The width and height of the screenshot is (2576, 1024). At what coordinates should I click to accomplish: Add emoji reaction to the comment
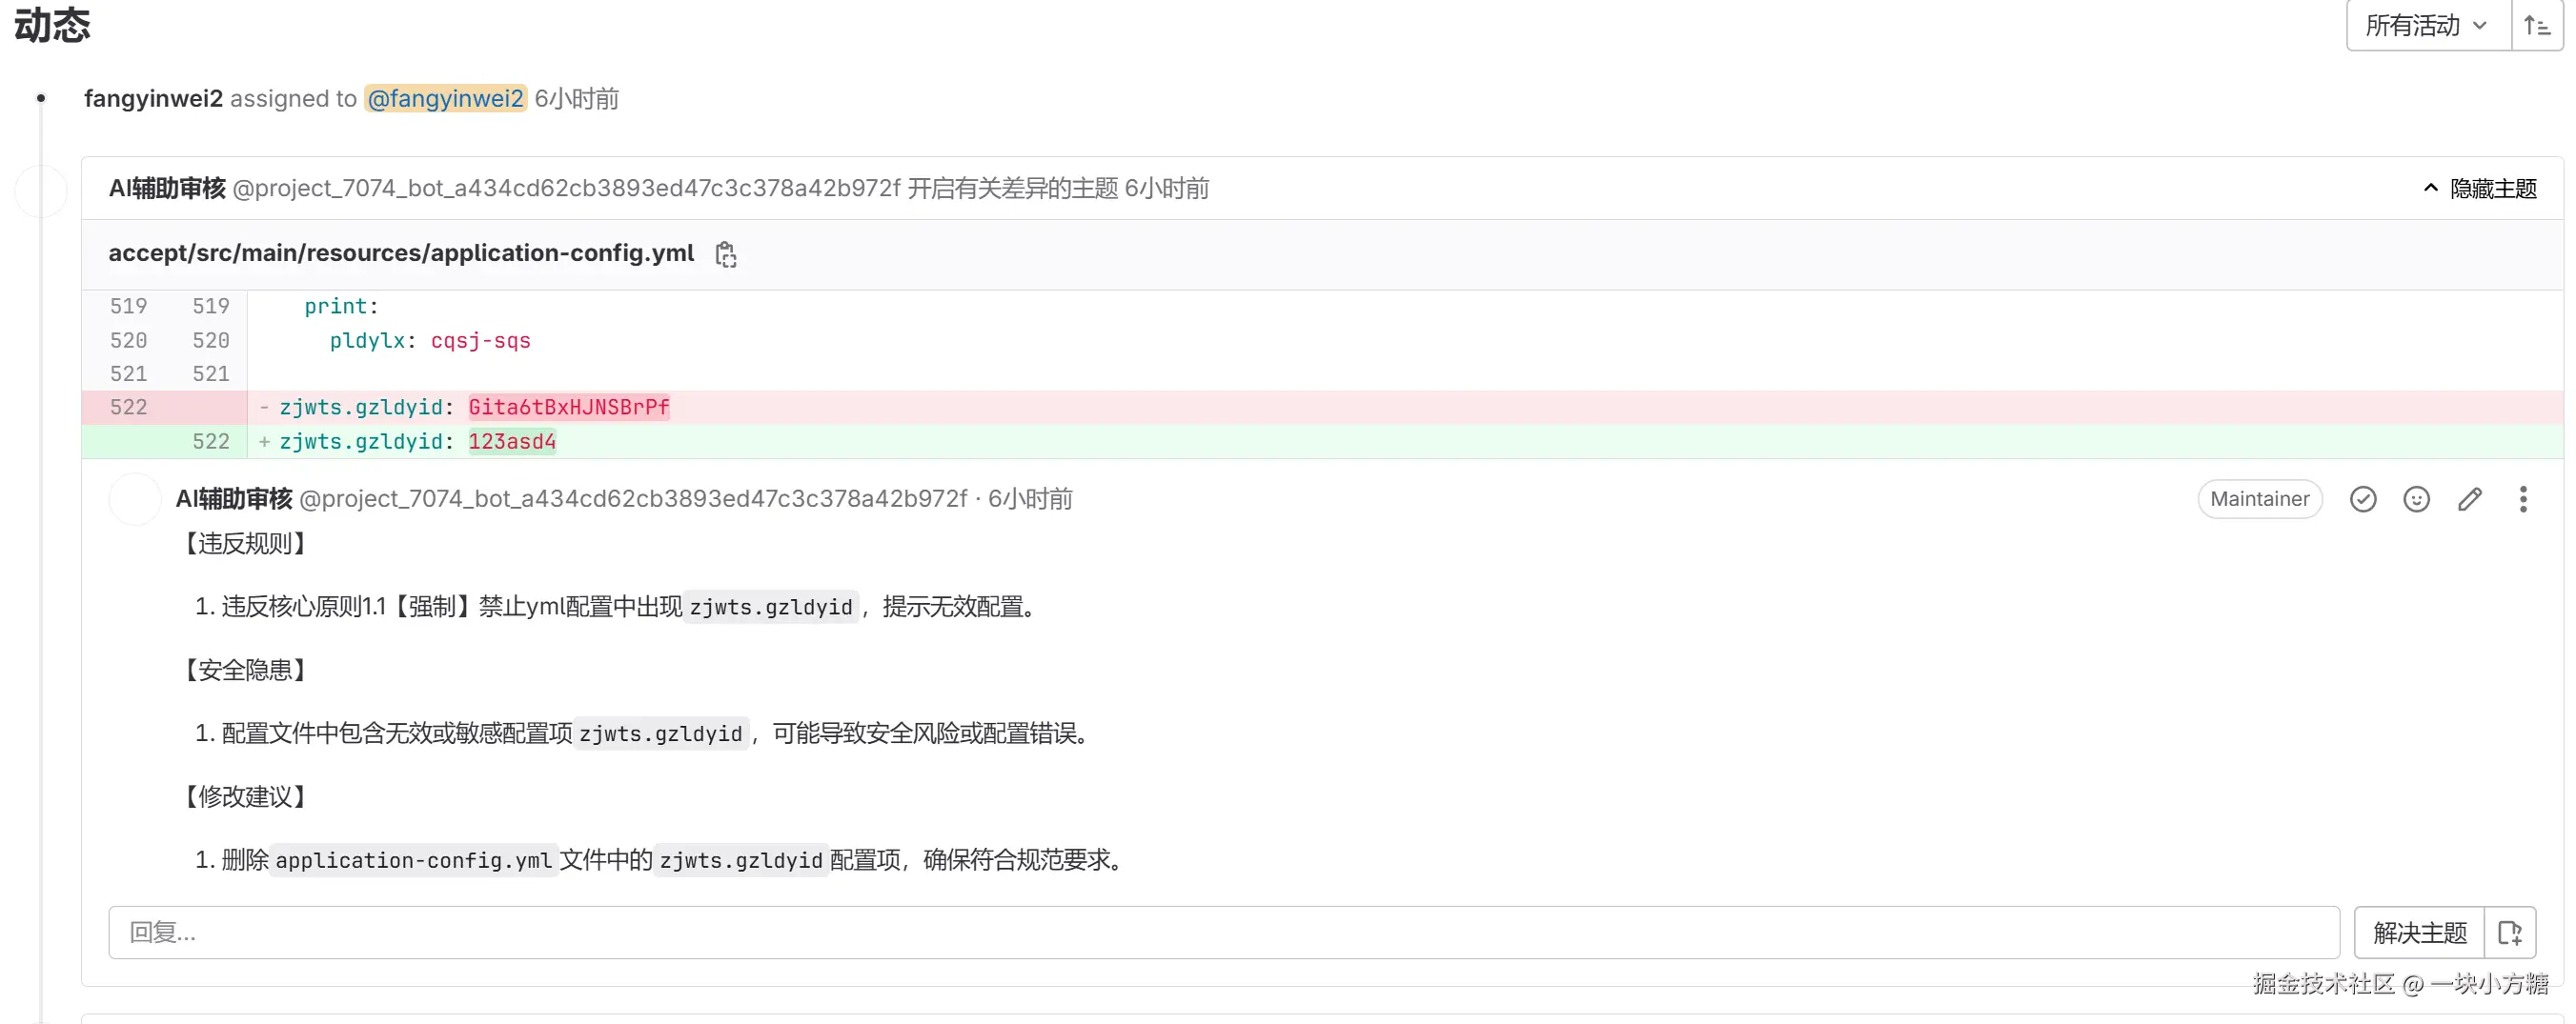click(2416, 499)
